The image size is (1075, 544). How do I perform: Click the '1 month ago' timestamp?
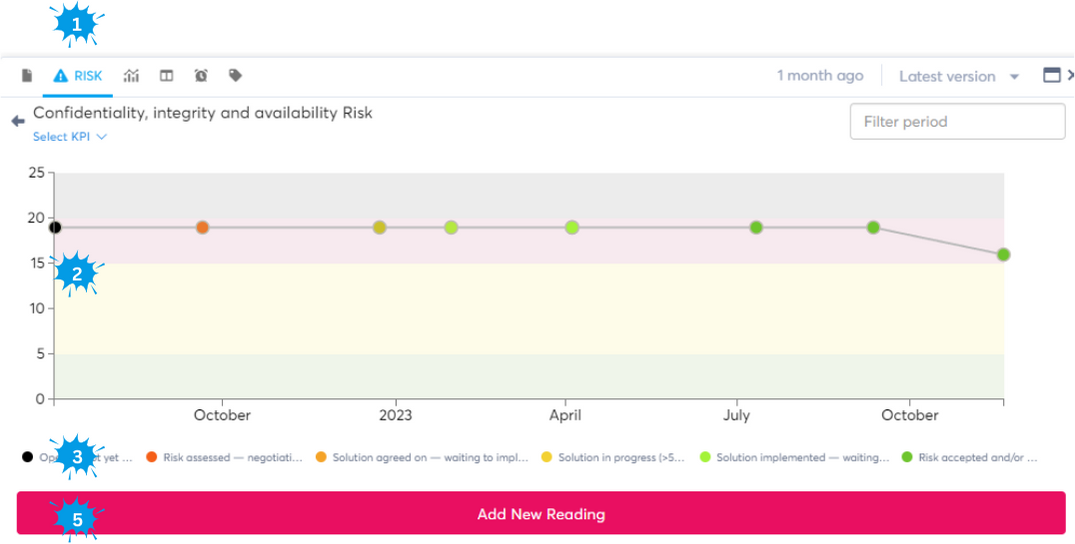820,76
